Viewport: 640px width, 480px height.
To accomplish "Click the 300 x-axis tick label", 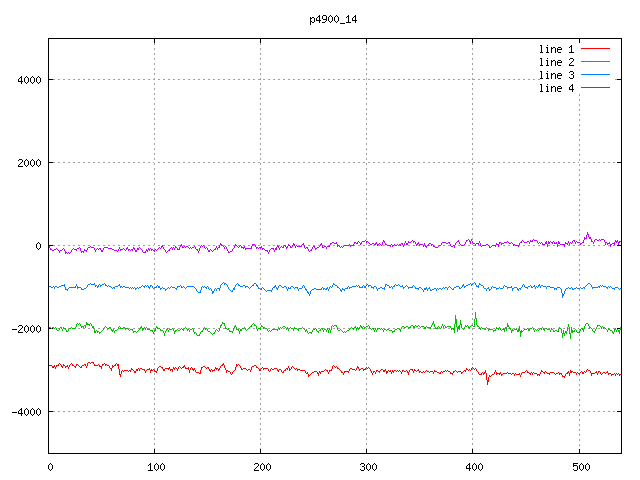I will click(x=367, y=466).
